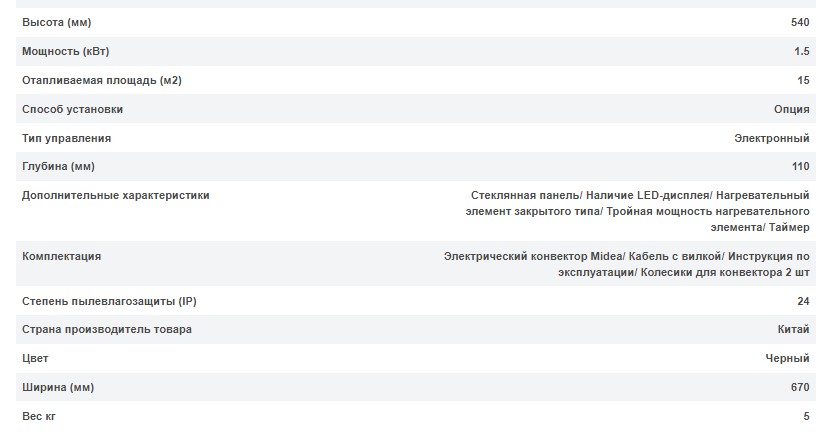Click the "Мощность (кВт)" row label
830x436 pixels.
coord(65,51)
